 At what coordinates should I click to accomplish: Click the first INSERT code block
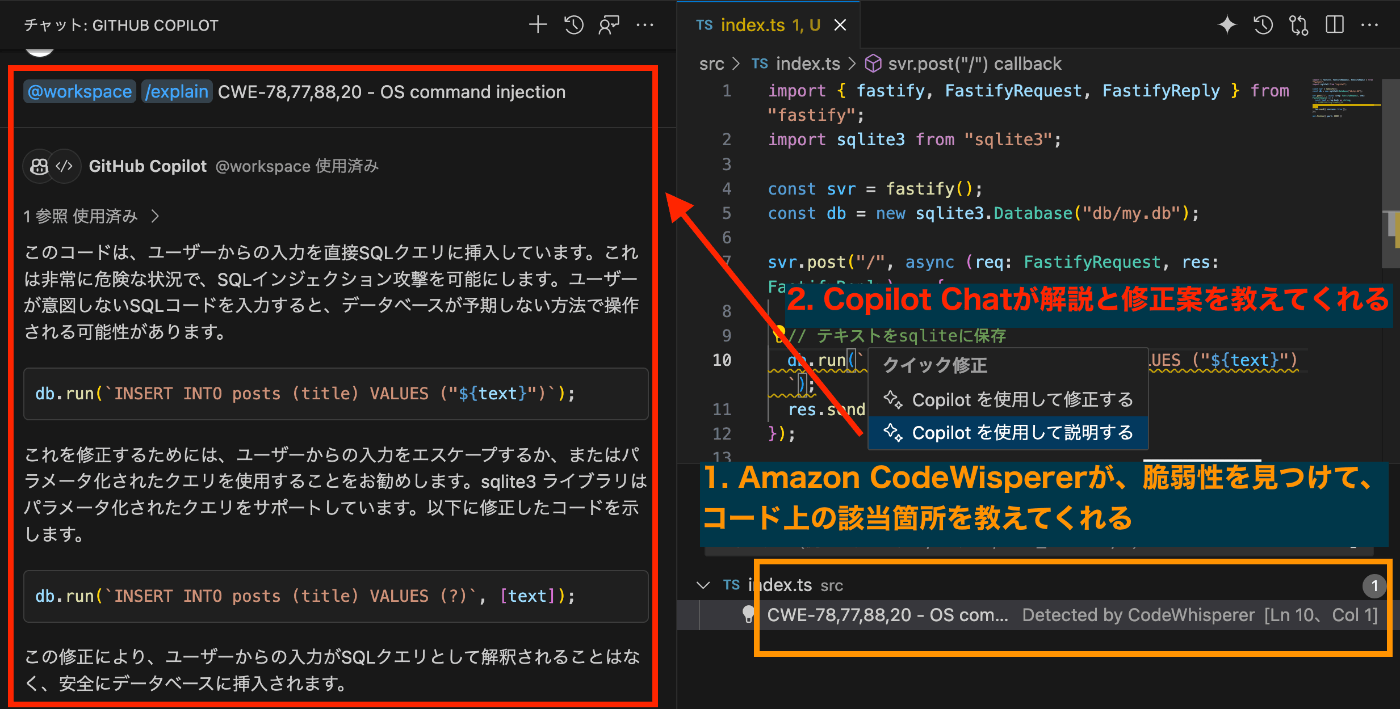click(x=336, y=393)
